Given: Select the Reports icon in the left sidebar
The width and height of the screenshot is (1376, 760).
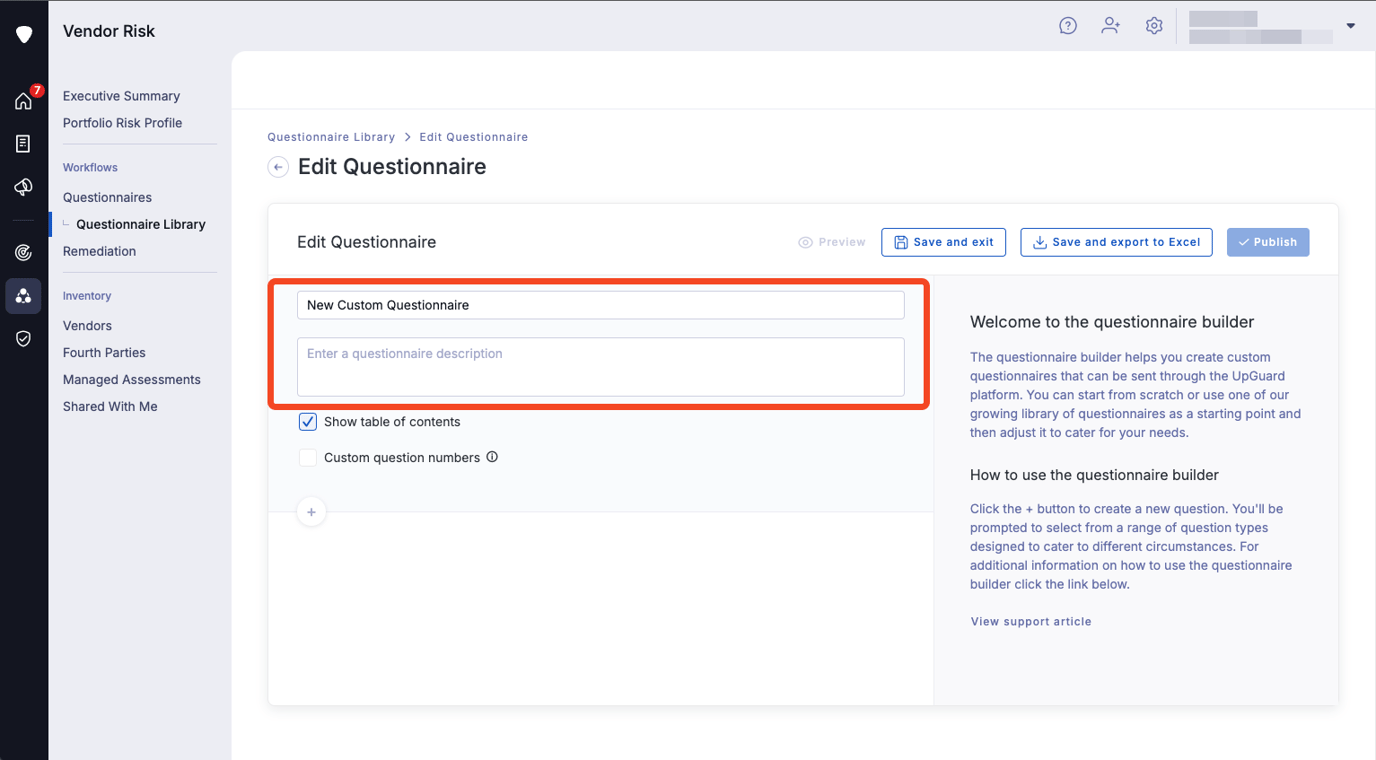Looking at the screenshot, I should 23,143.
